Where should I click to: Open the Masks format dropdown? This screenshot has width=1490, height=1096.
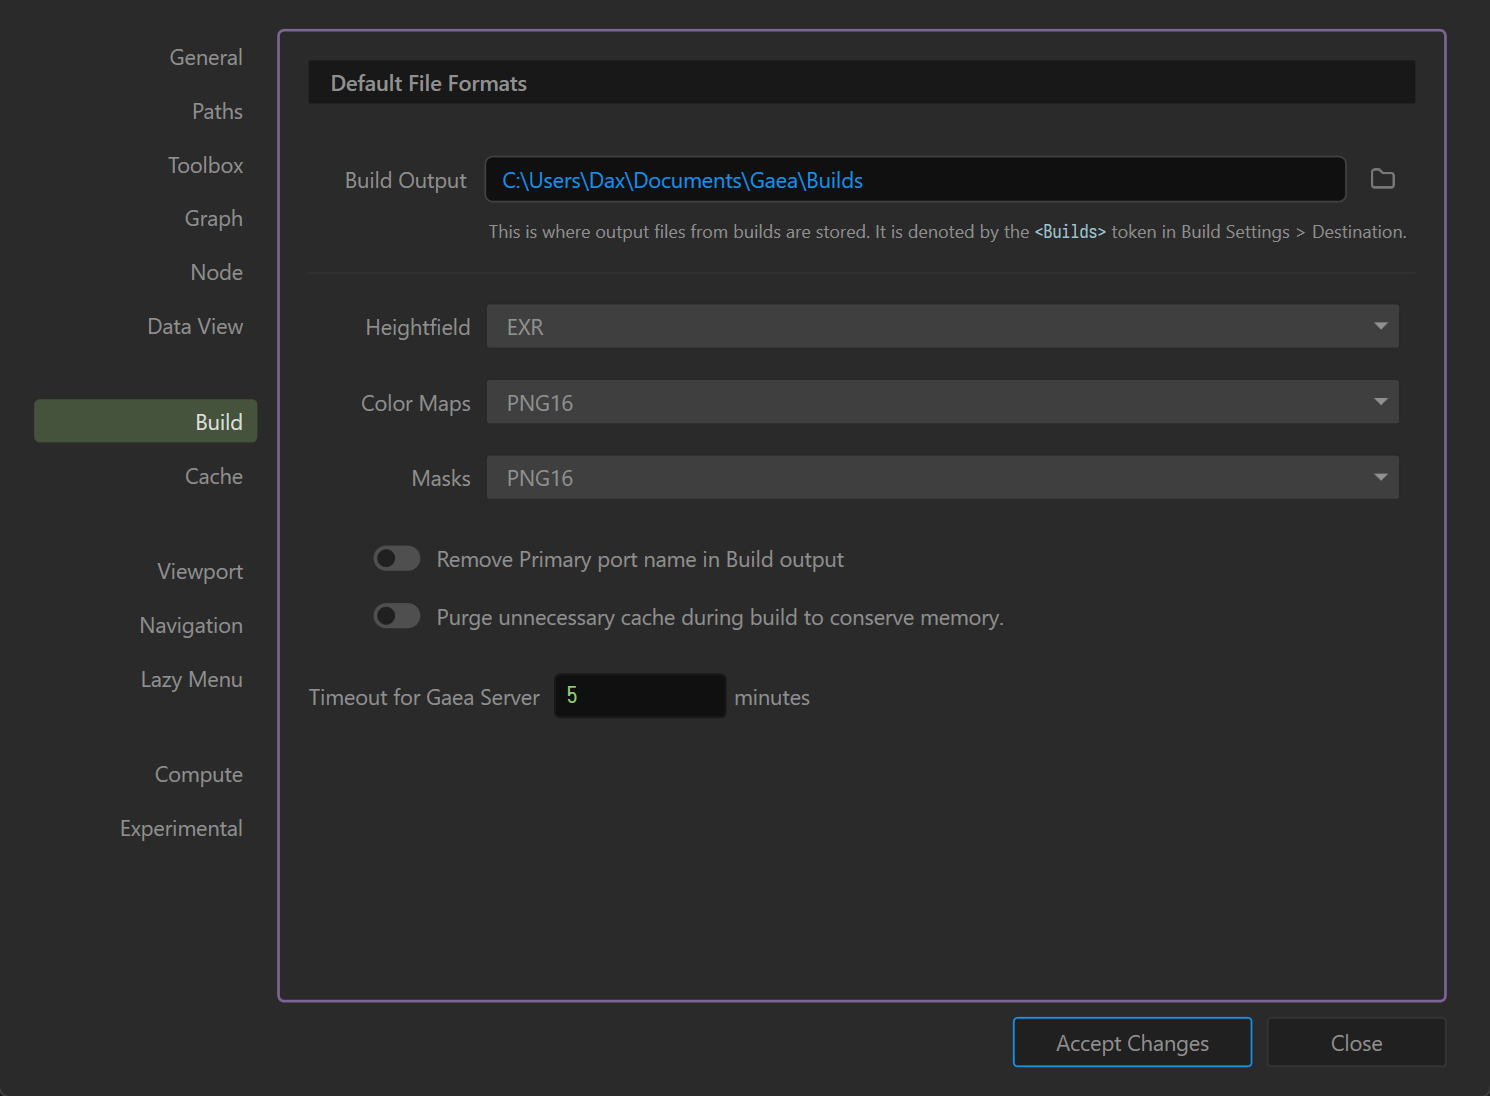tap(942, 477)
